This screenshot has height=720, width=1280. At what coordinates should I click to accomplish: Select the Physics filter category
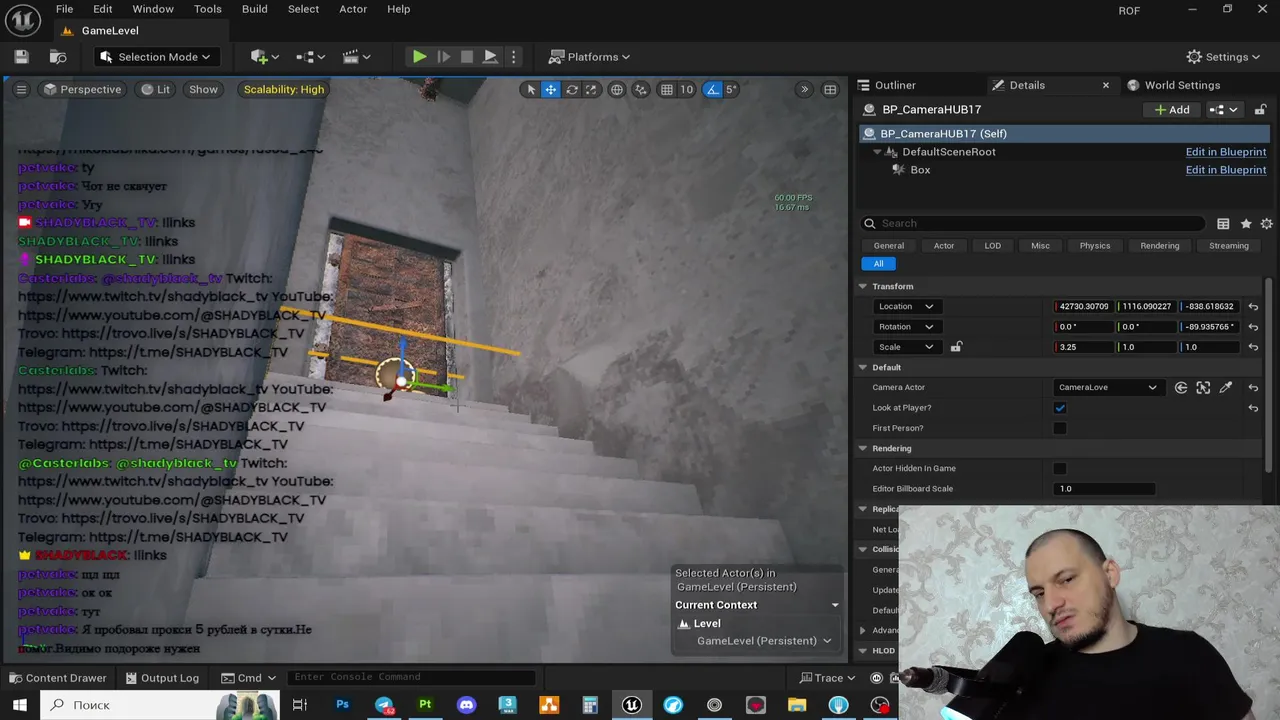(1094, 246)
